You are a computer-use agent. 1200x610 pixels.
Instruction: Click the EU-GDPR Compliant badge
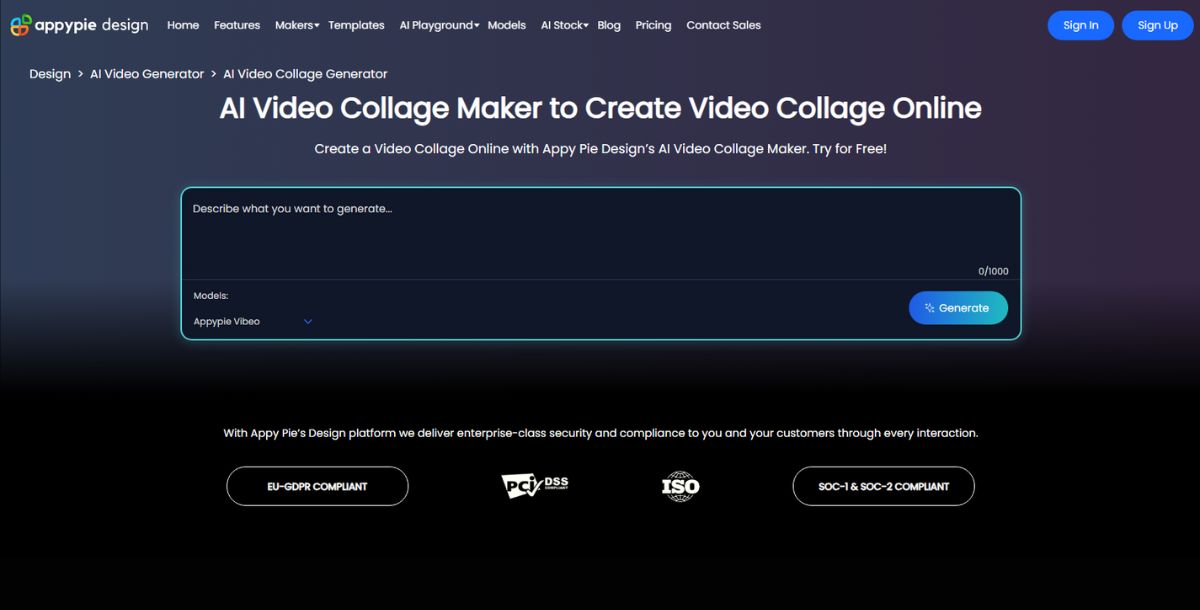coord(317,486)
